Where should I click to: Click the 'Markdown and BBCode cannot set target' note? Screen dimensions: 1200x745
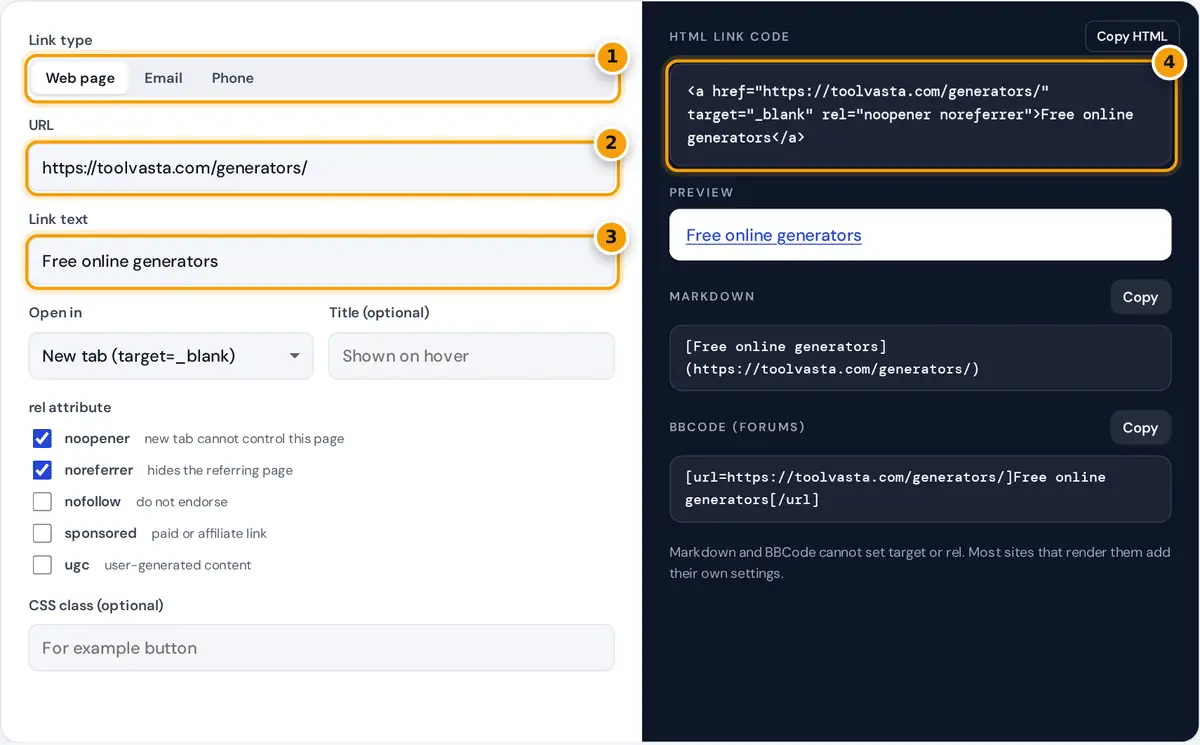point(920,563)
